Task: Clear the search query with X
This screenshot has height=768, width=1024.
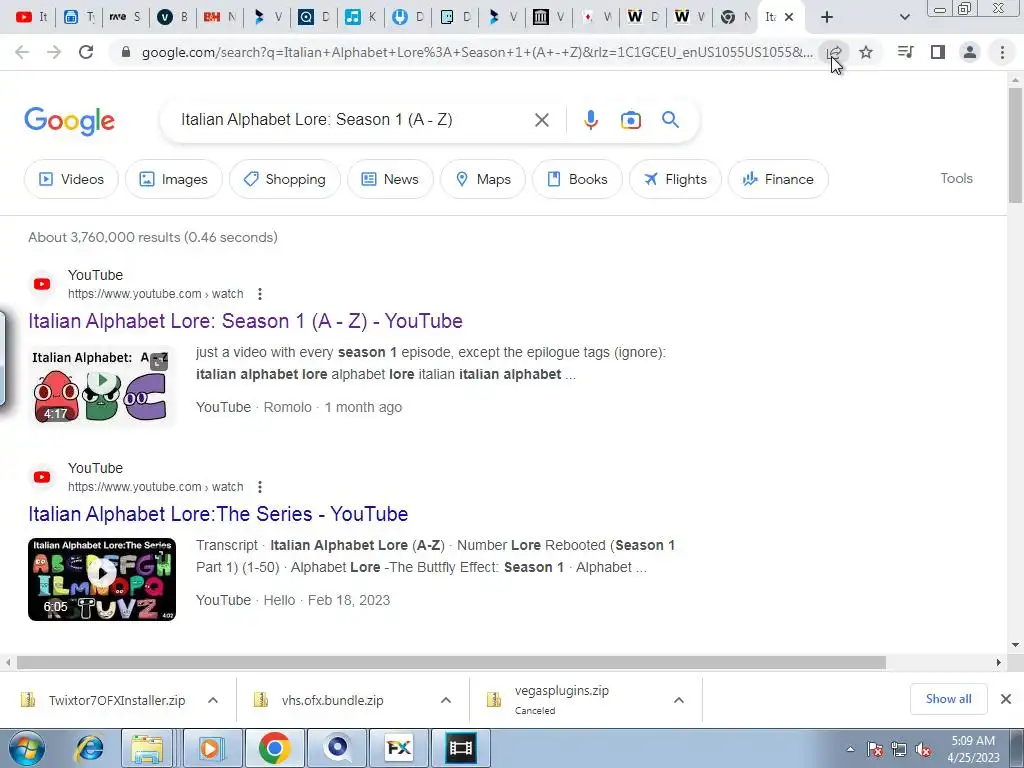Action: [541, 120]
